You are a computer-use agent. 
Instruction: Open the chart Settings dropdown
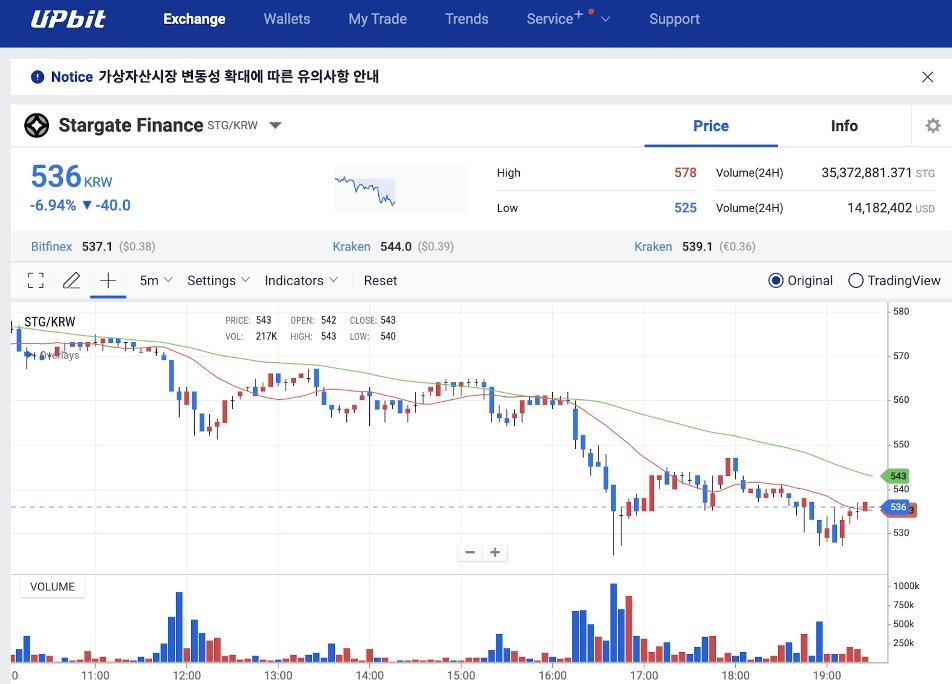[218, 280]
